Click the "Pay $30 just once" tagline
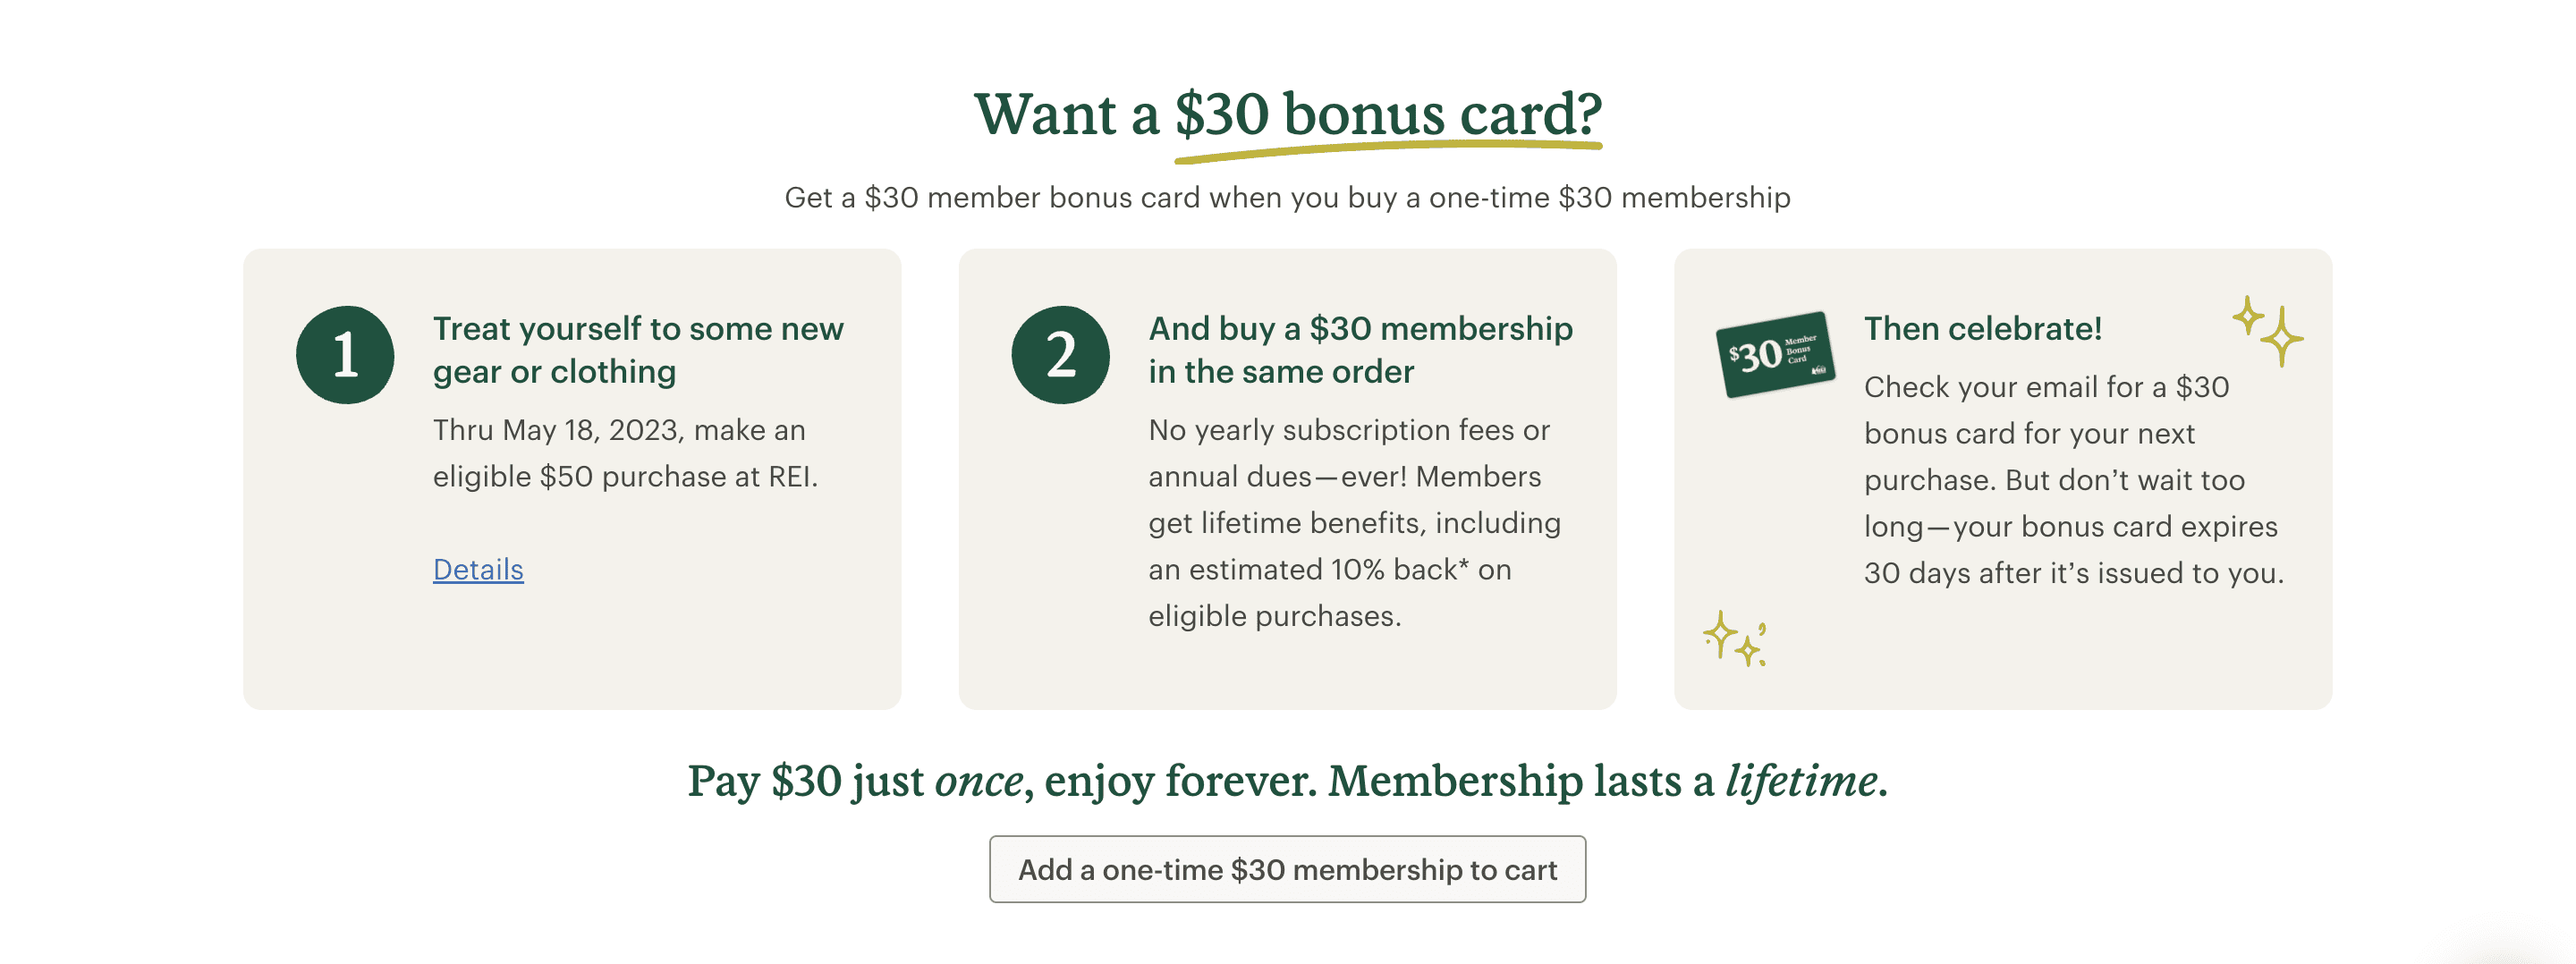The height and width of the screenshot is (964, 2576). pyautogui.click(x=1288, y=785)
